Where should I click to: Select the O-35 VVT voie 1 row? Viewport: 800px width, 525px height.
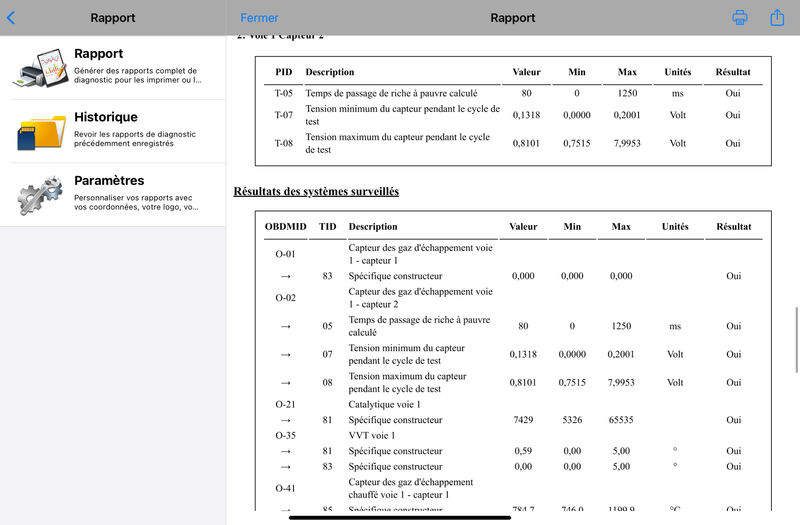tap(513, 436)
